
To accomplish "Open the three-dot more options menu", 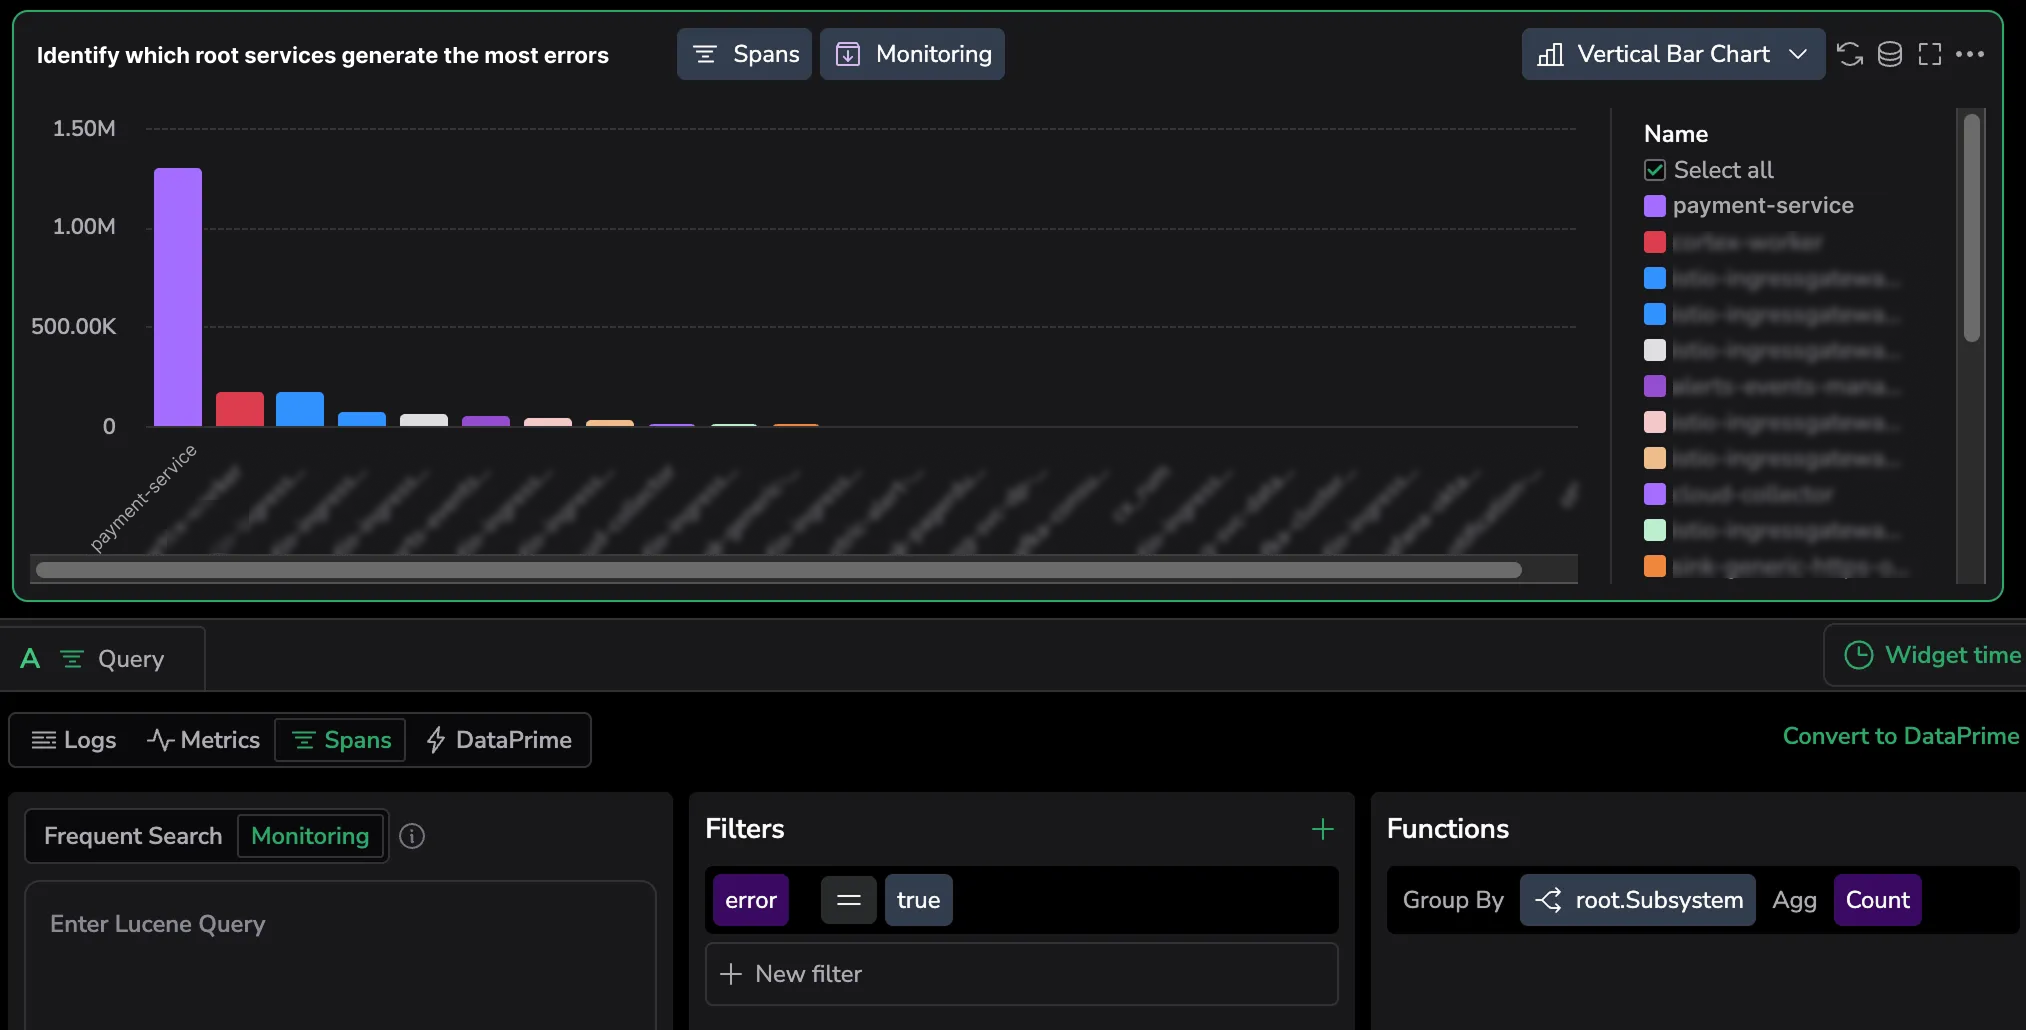I will [x=1970, y=54].
